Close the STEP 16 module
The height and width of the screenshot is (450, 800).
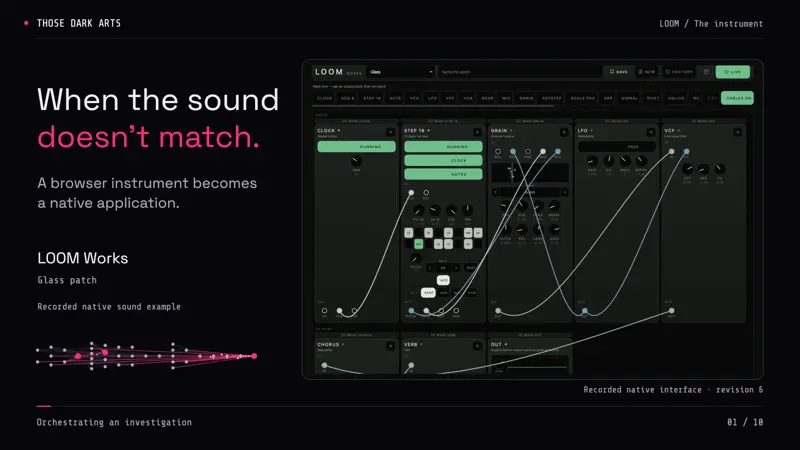pos(477,132)
